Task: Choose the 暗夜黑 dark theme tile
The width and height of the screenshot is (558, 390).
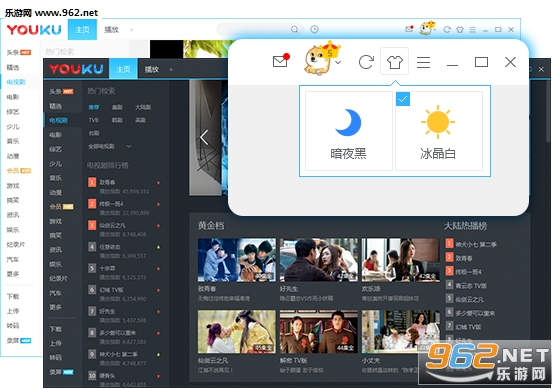Action: [349, 131]
